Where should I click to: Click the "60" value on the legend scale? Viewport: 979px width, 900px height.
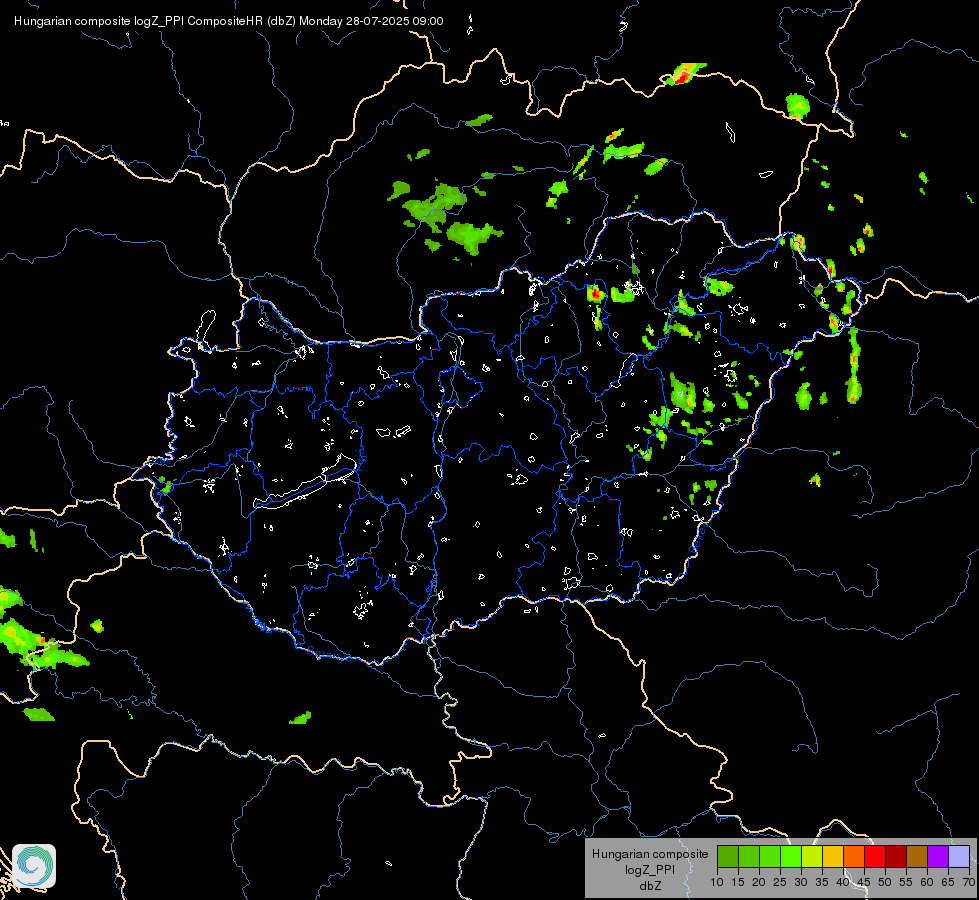(x=927, y=882)
